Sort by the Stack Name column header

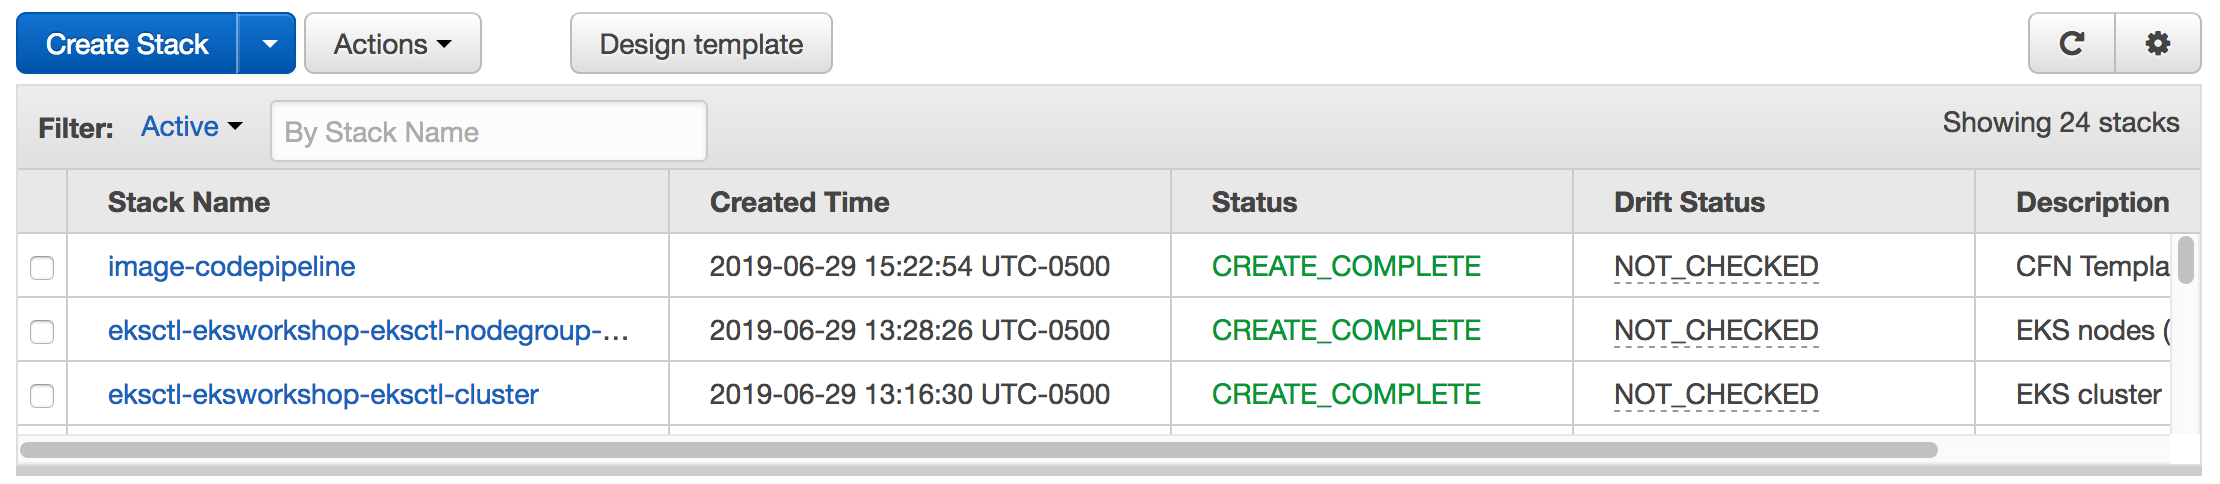pyautogui.click(x=189, y=202)
